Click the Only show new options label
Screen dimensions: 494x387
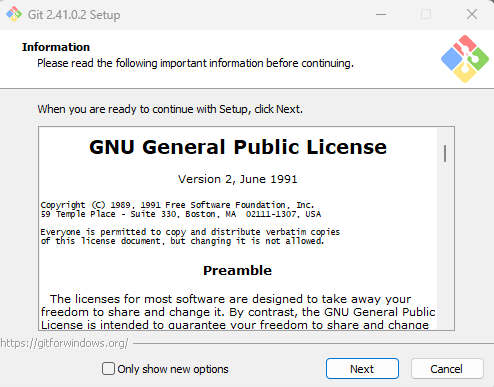click(x=173, y=369)
